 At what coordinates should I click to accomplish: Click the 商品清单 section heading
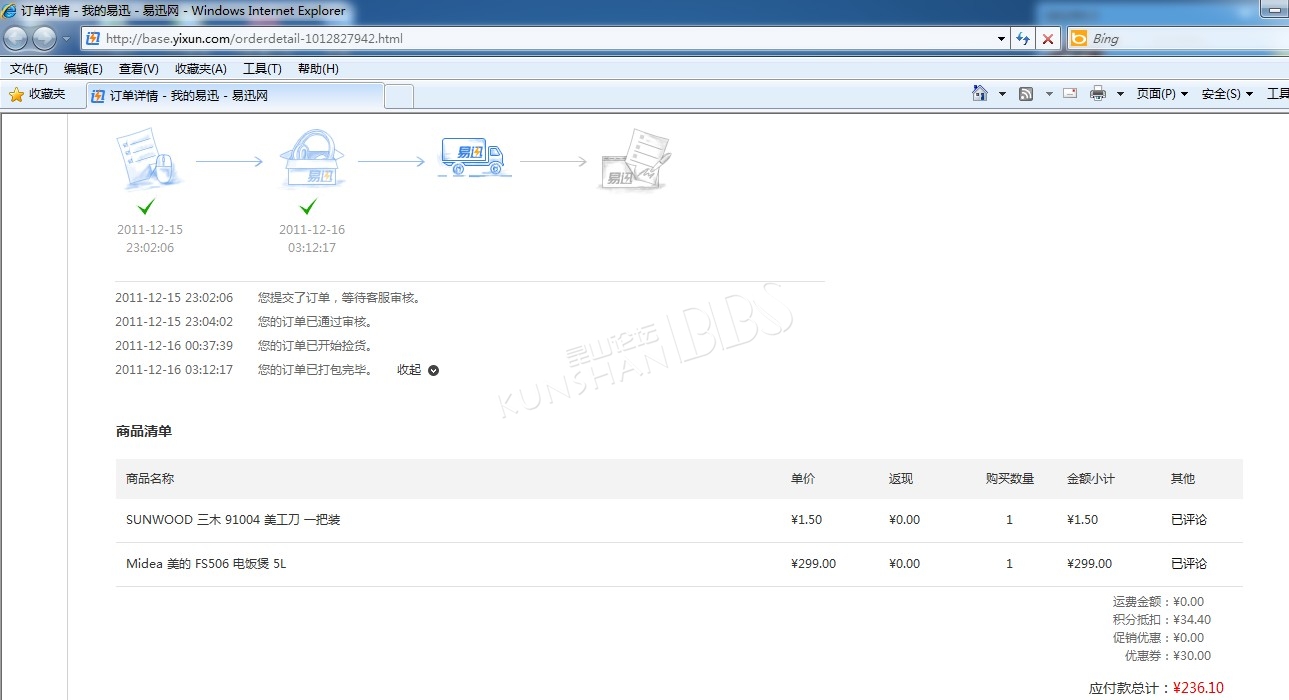pos(144,432)
